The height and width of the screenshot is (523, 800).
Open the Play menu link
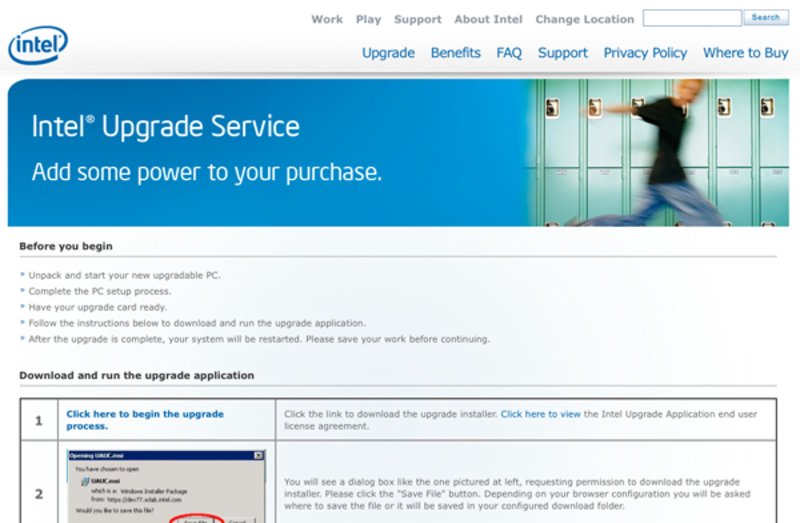tap(368, 19)
